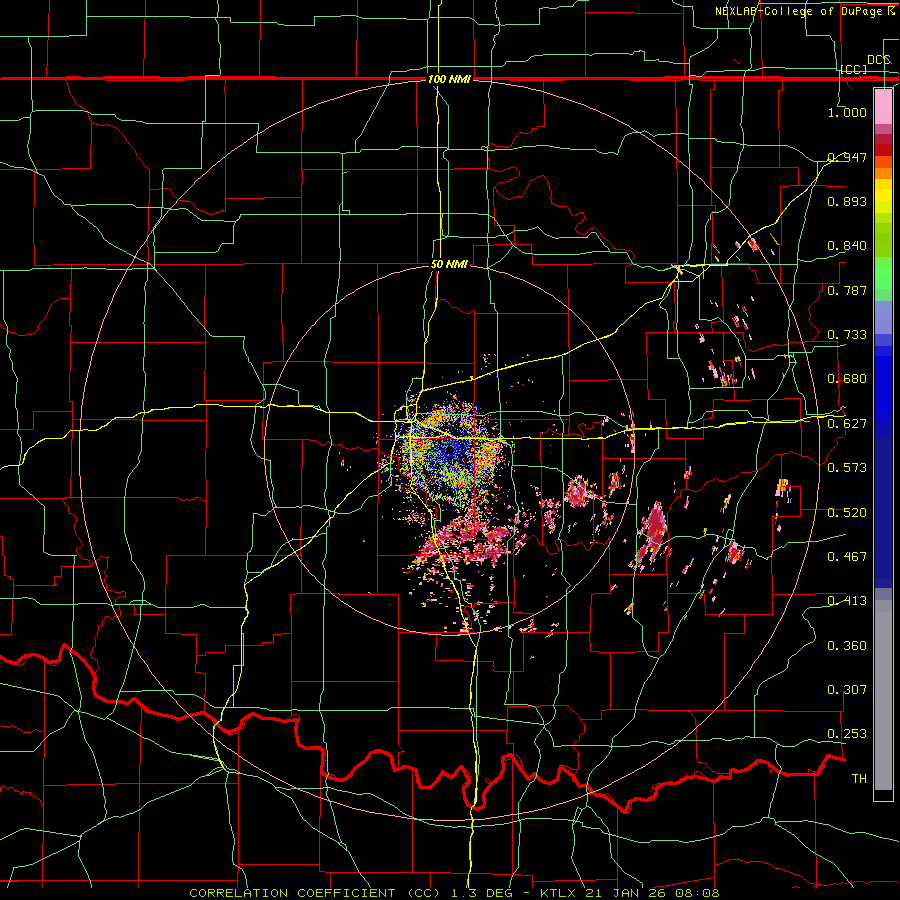
Task: Click the 0.733 scale value
Action: click(x=847, y=334)
